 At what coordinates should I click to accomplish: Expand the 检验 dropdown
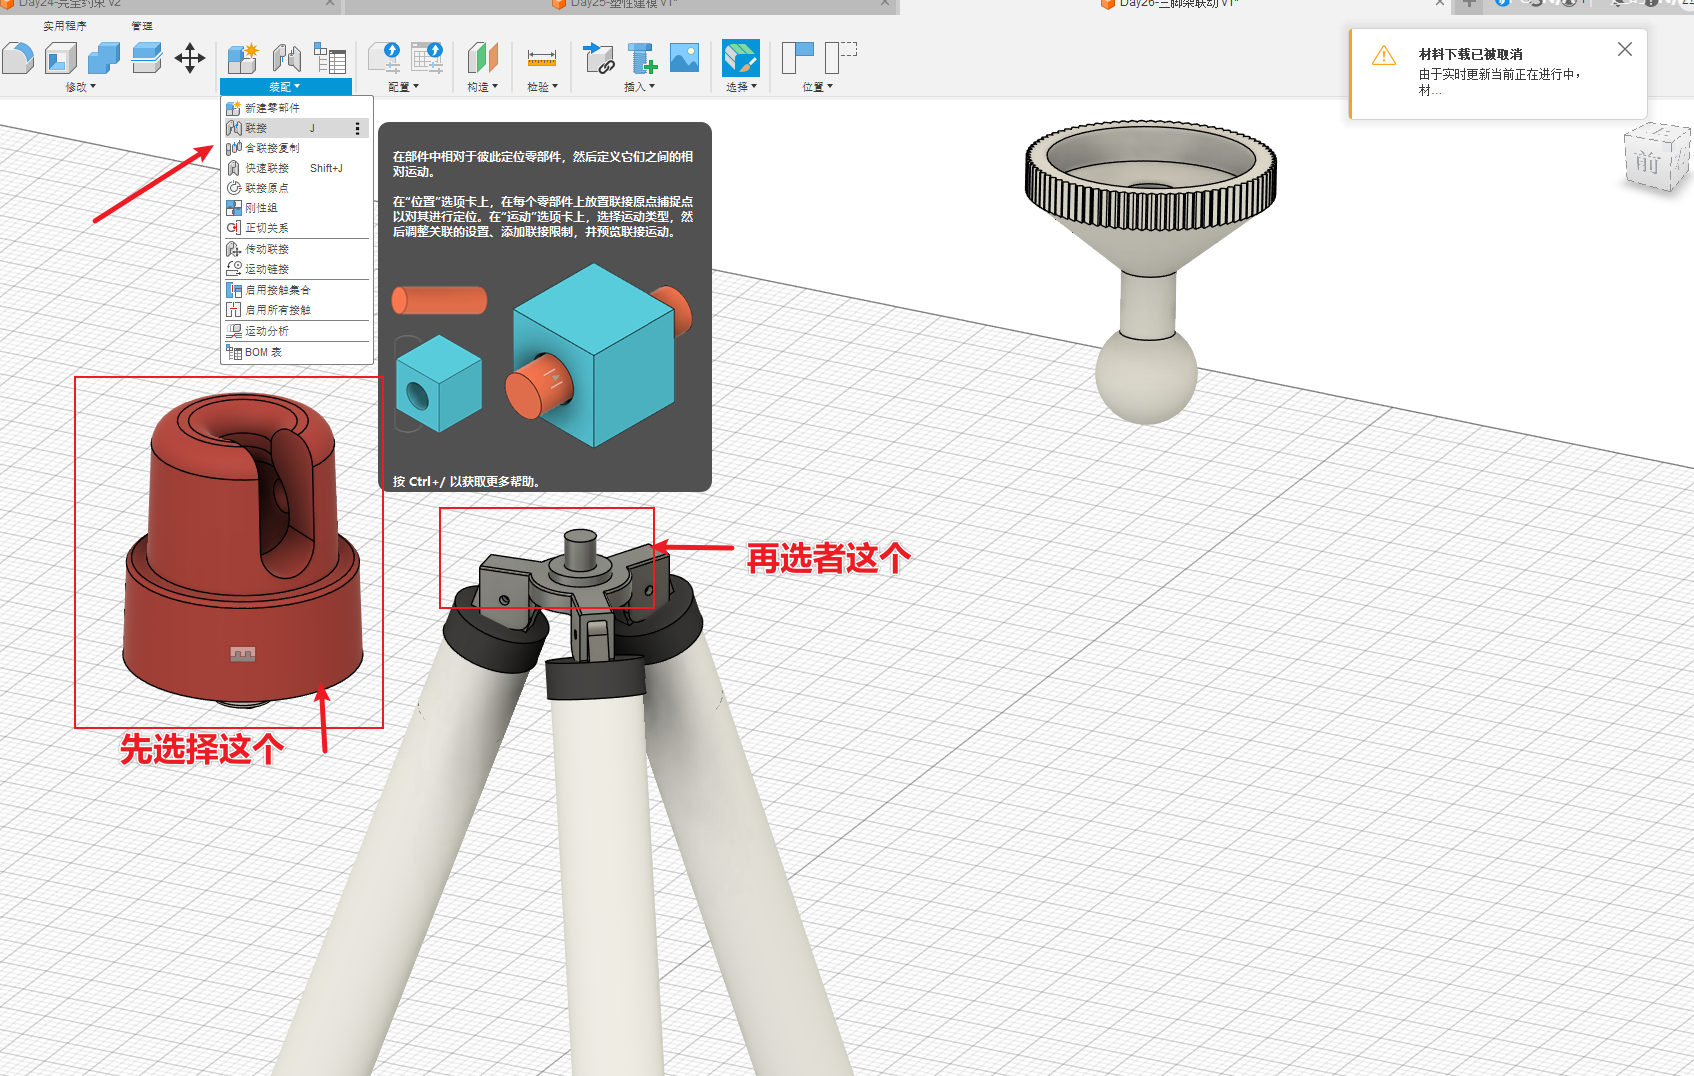[x=542, y=87]
